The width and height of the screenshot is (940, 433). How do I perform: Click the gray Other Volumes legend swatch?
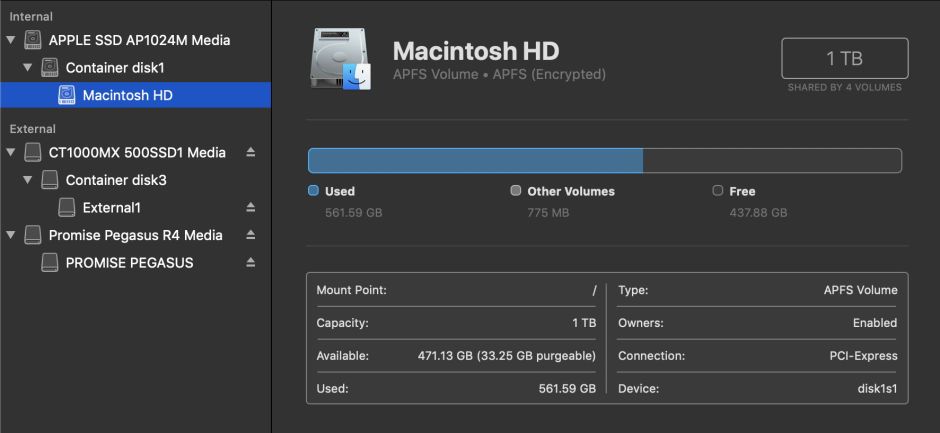[x=516, y=191]
